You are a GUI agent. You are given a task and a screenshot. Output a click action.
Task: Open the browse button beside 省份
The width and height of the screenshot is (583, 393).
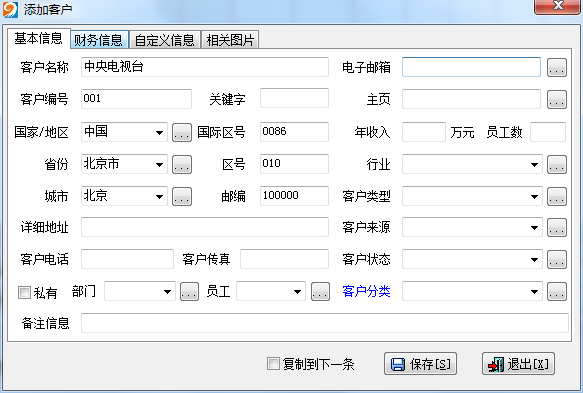182,164
